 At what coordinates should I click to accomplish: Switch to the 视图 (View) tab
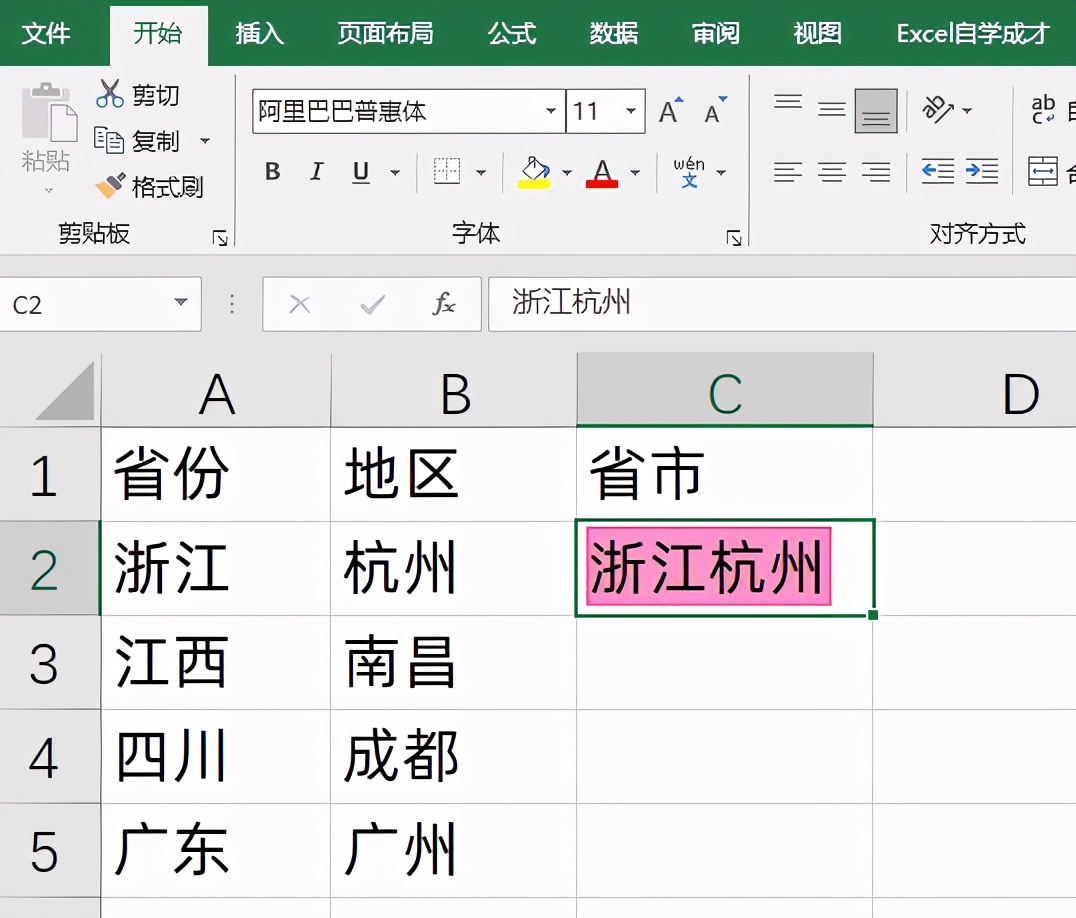click(x=817, y=33)
